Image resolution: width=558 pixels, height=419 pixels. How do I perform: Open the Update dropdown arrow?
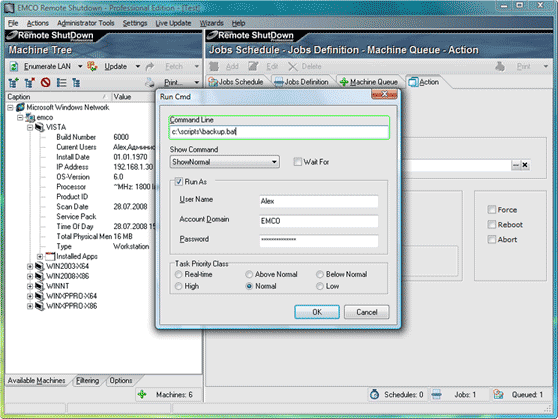[x=138, y=67]
